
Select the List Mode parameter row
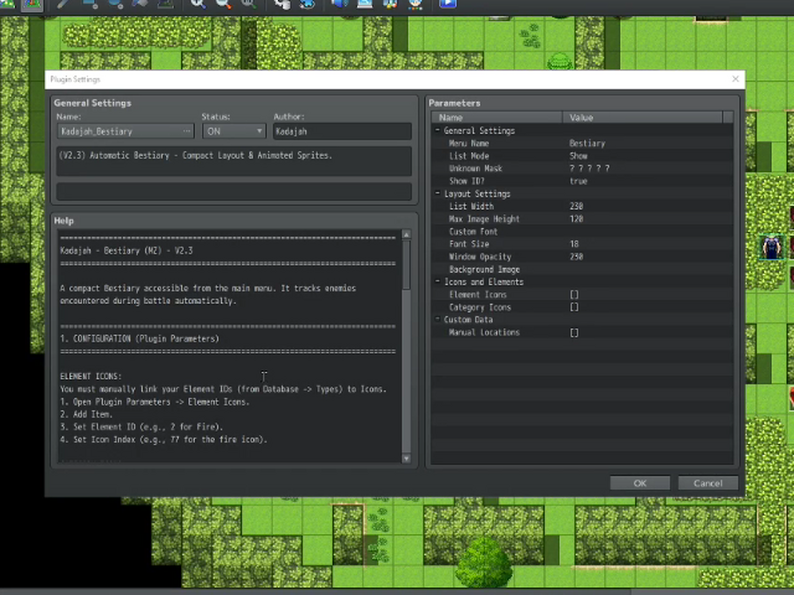pyautogui.click(x=582, y=156)
